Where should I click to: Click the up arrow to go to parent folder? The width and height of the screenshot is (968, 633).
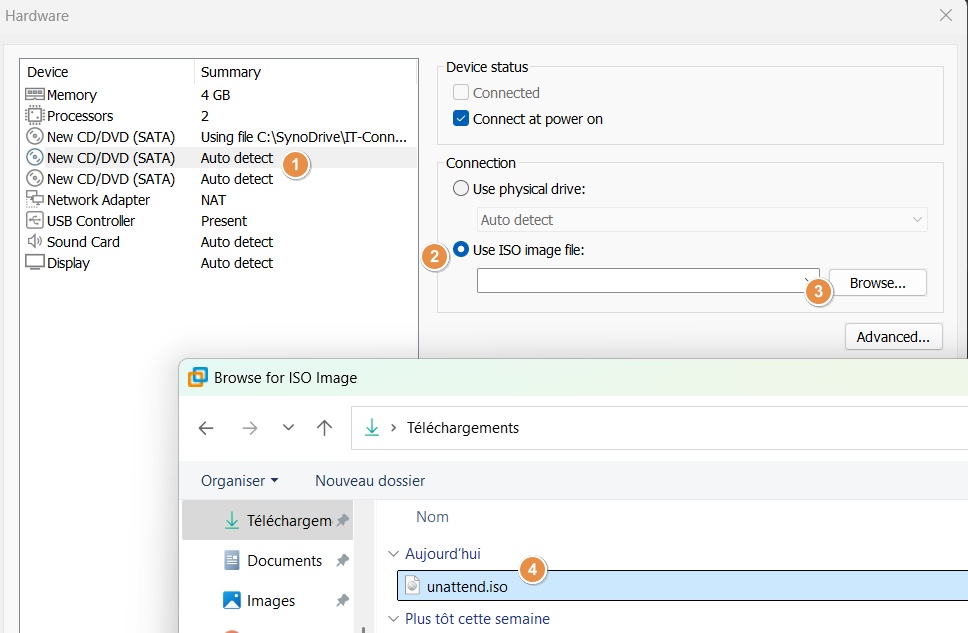[x=323, y=427]
